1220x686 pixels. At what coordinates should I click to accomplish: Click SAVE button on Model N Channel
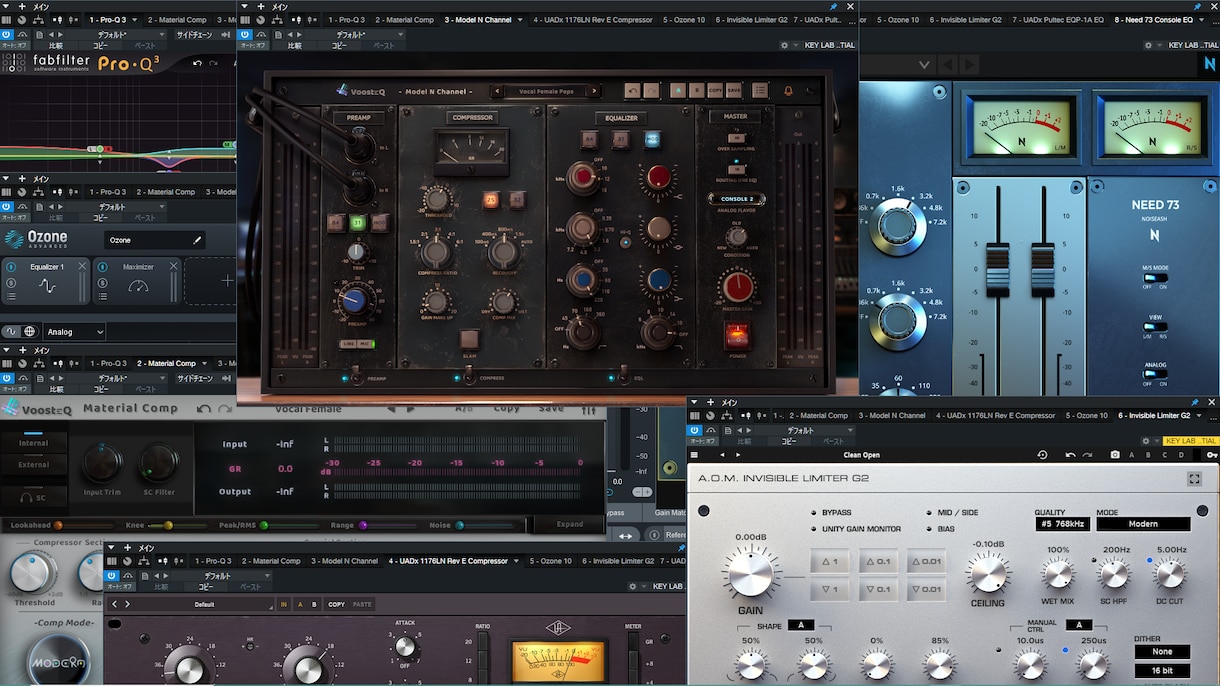(x=733, y=91)
